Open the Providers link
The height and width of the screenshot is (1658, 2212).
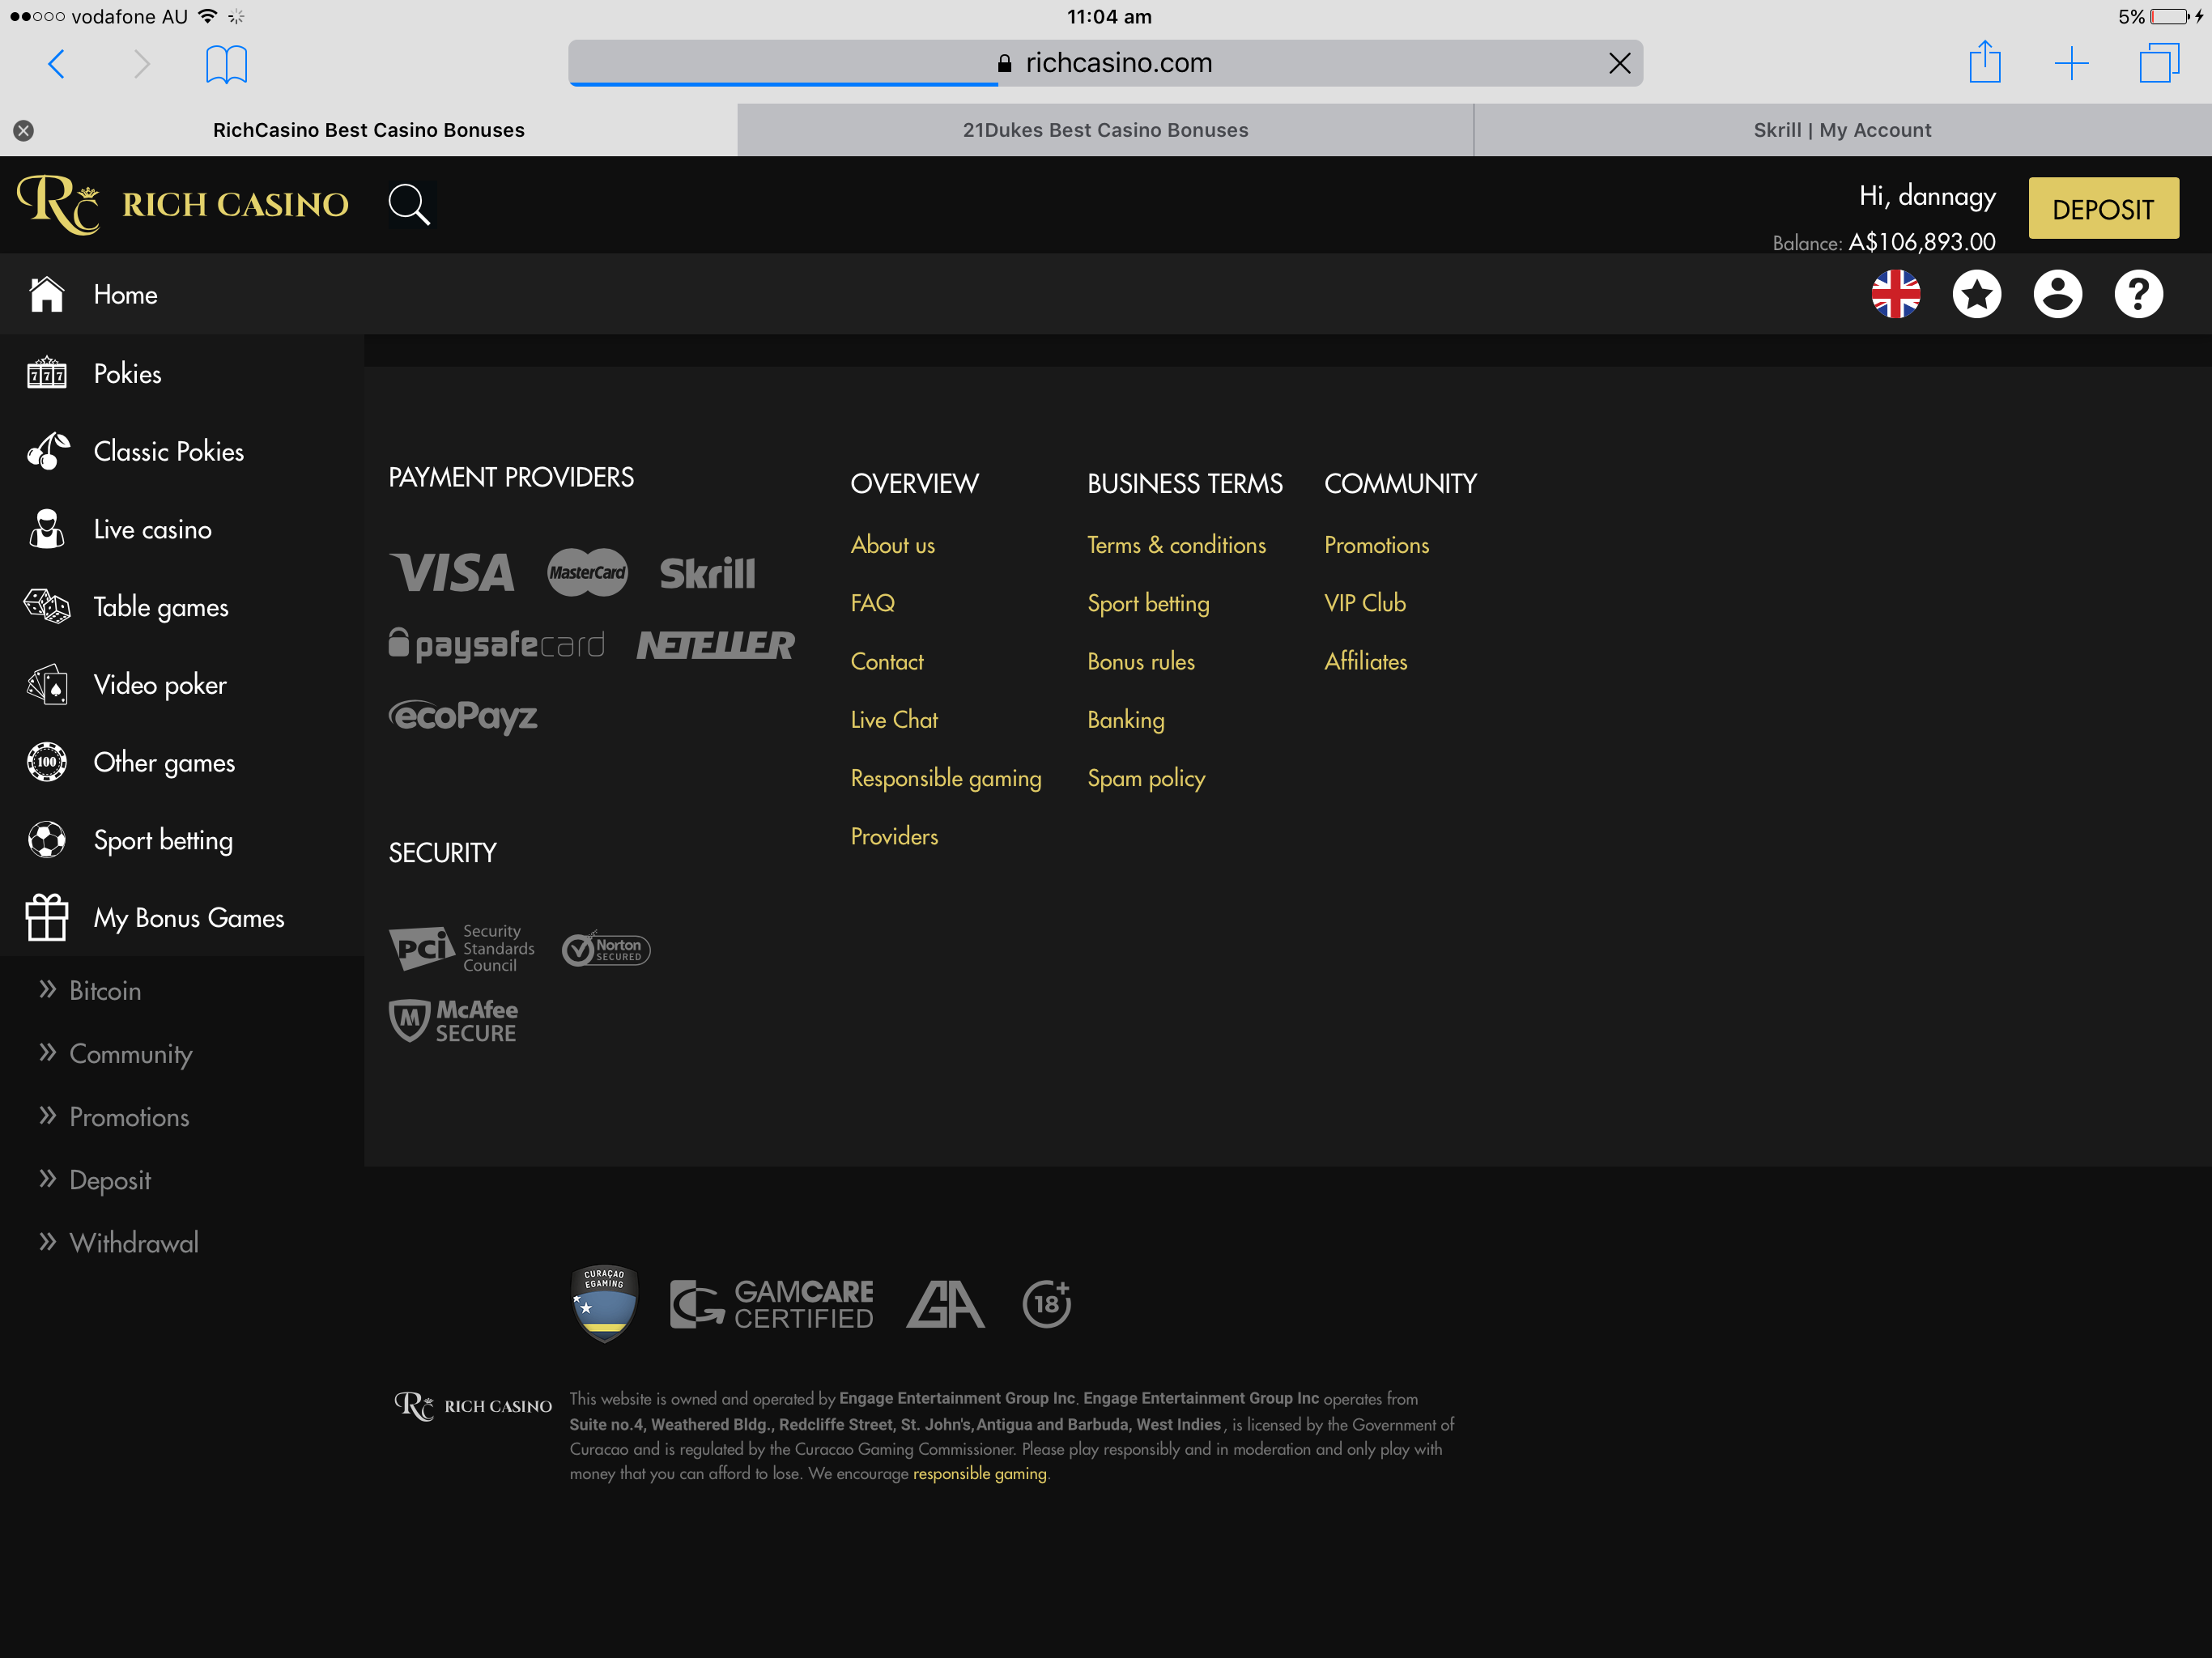pyautogui.click(x=894, y=836)
